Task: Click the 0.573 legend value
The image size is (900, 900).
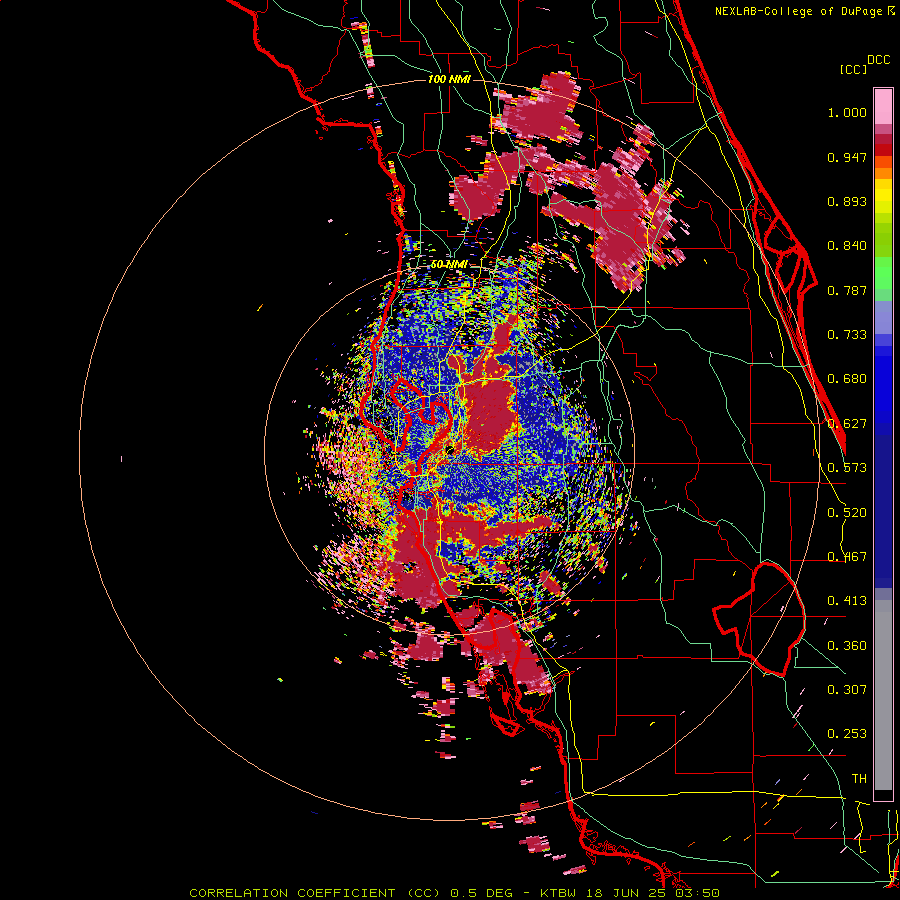Action: [847, 468]
